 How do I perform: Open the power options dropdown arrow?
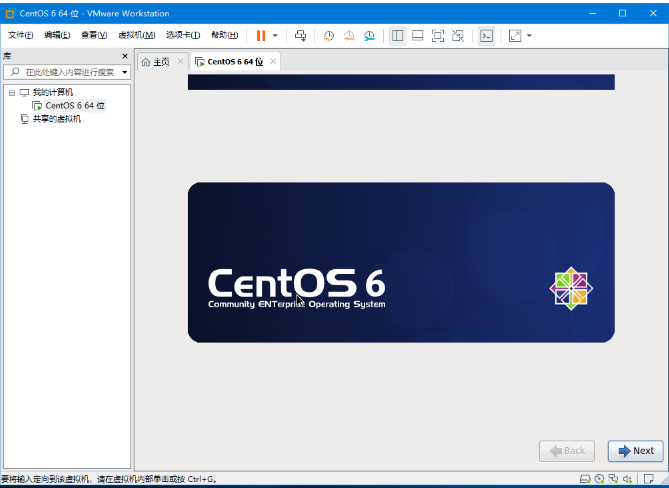pos(275,35)
